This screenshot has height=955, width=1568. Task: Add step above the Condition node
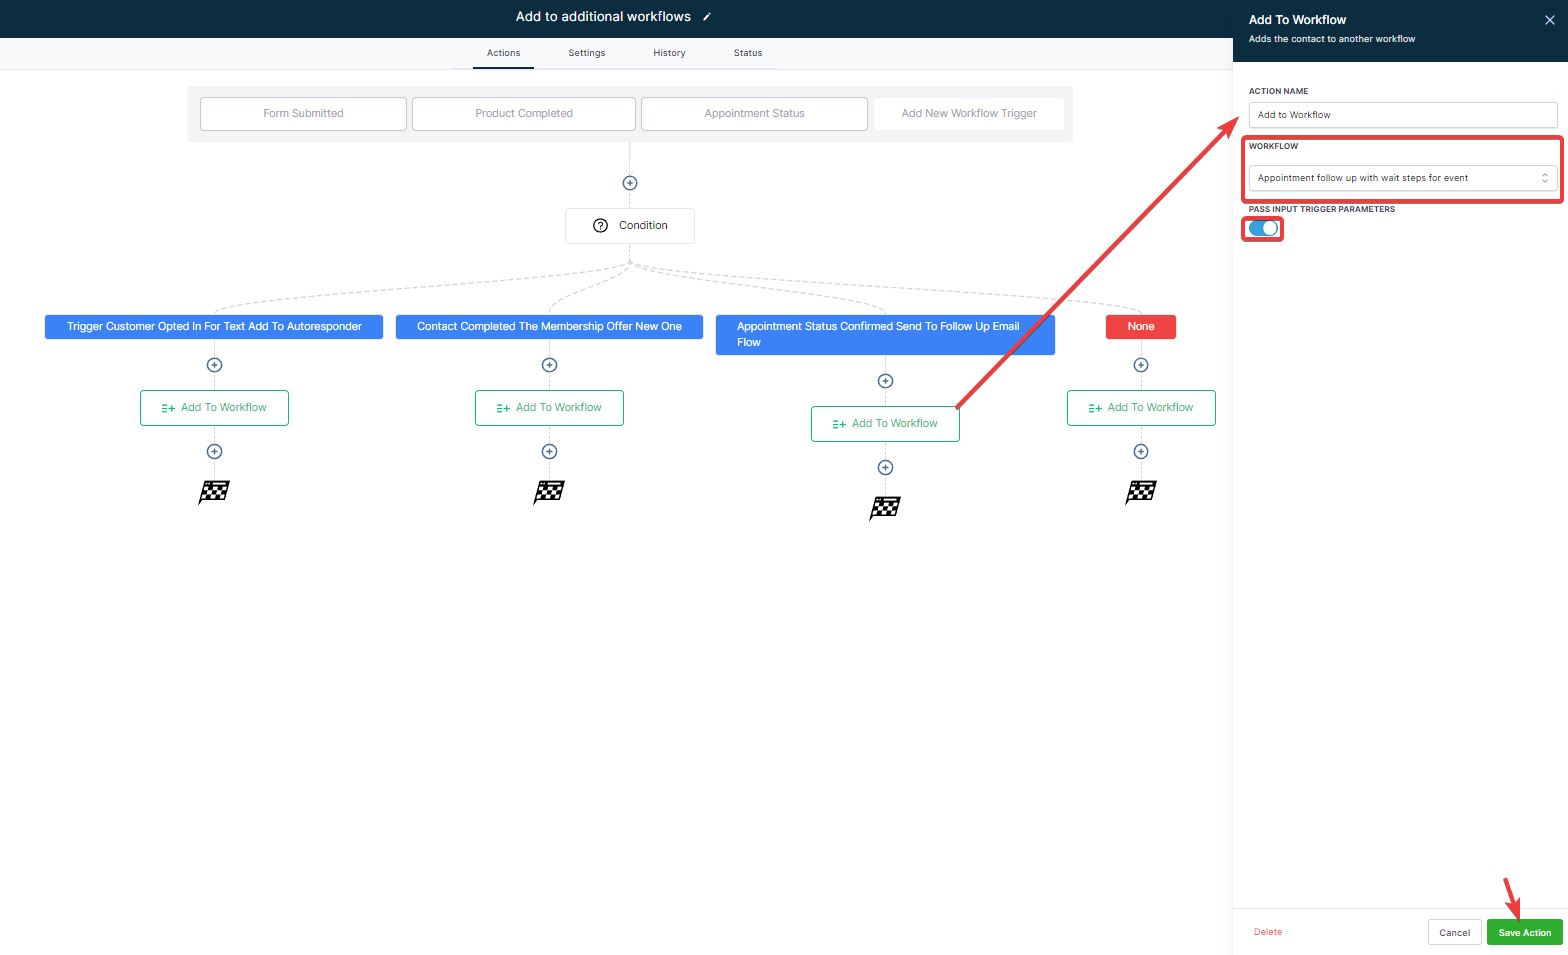tap(630, 183)
